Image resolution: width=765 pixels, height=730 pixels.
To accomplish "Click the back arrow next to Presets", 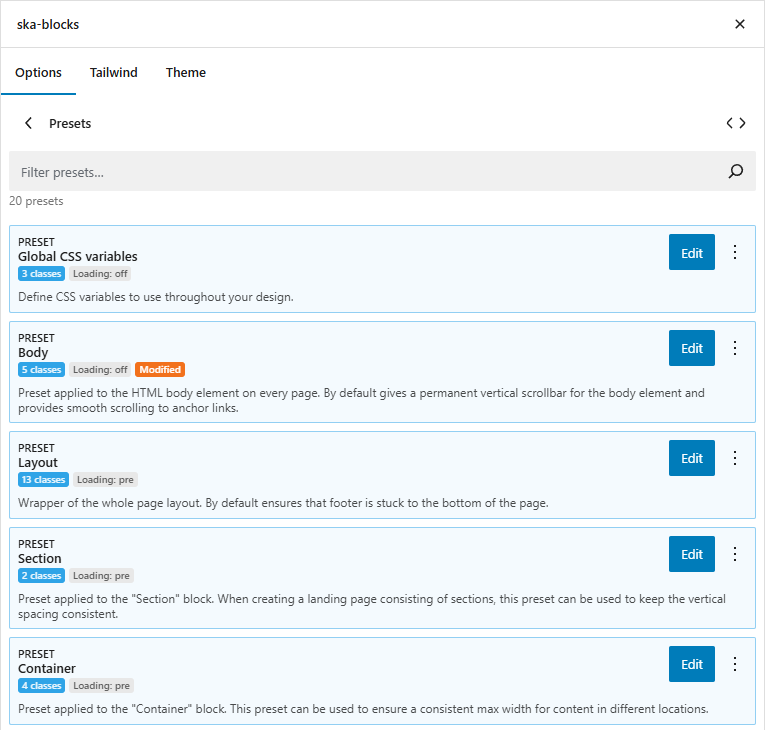I will [x=28, y=123].
